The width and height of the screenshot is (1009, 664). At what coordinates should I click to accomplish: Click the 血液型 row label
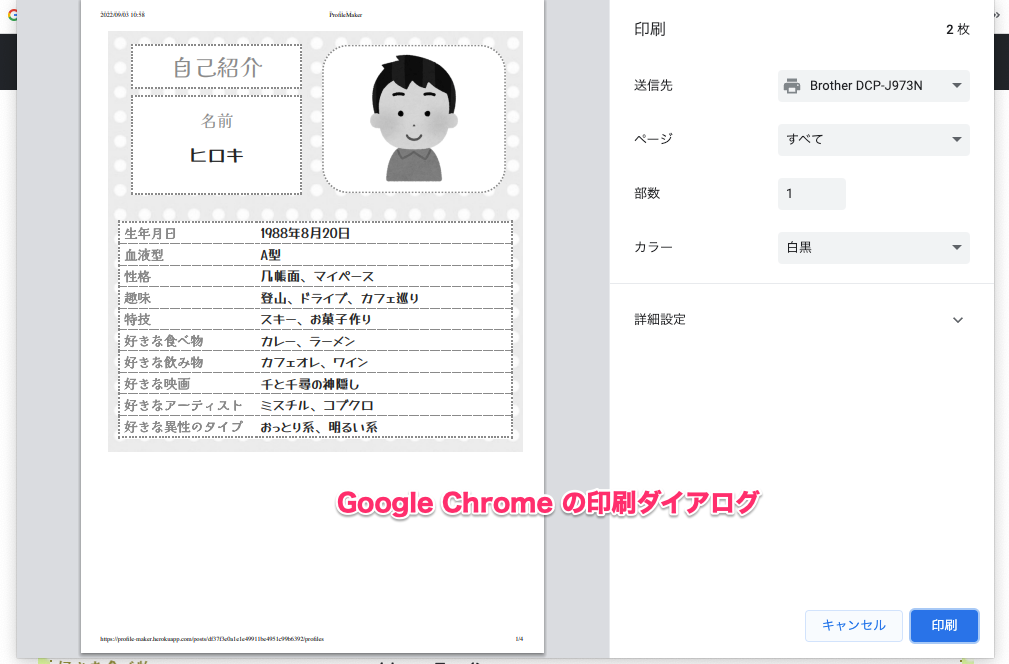tap(144, 255)
